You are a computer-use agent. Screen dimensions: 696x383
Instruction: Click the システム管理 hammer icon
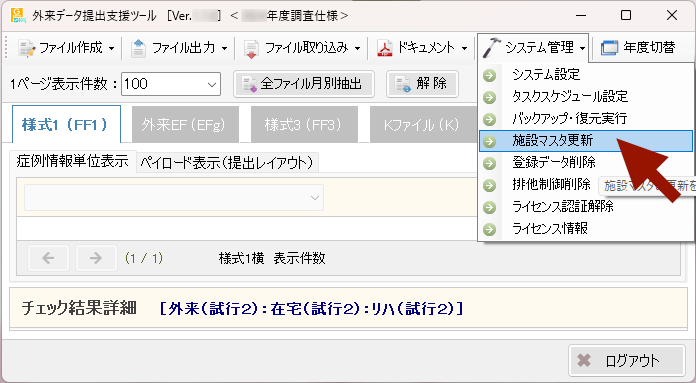coord(491,47)
